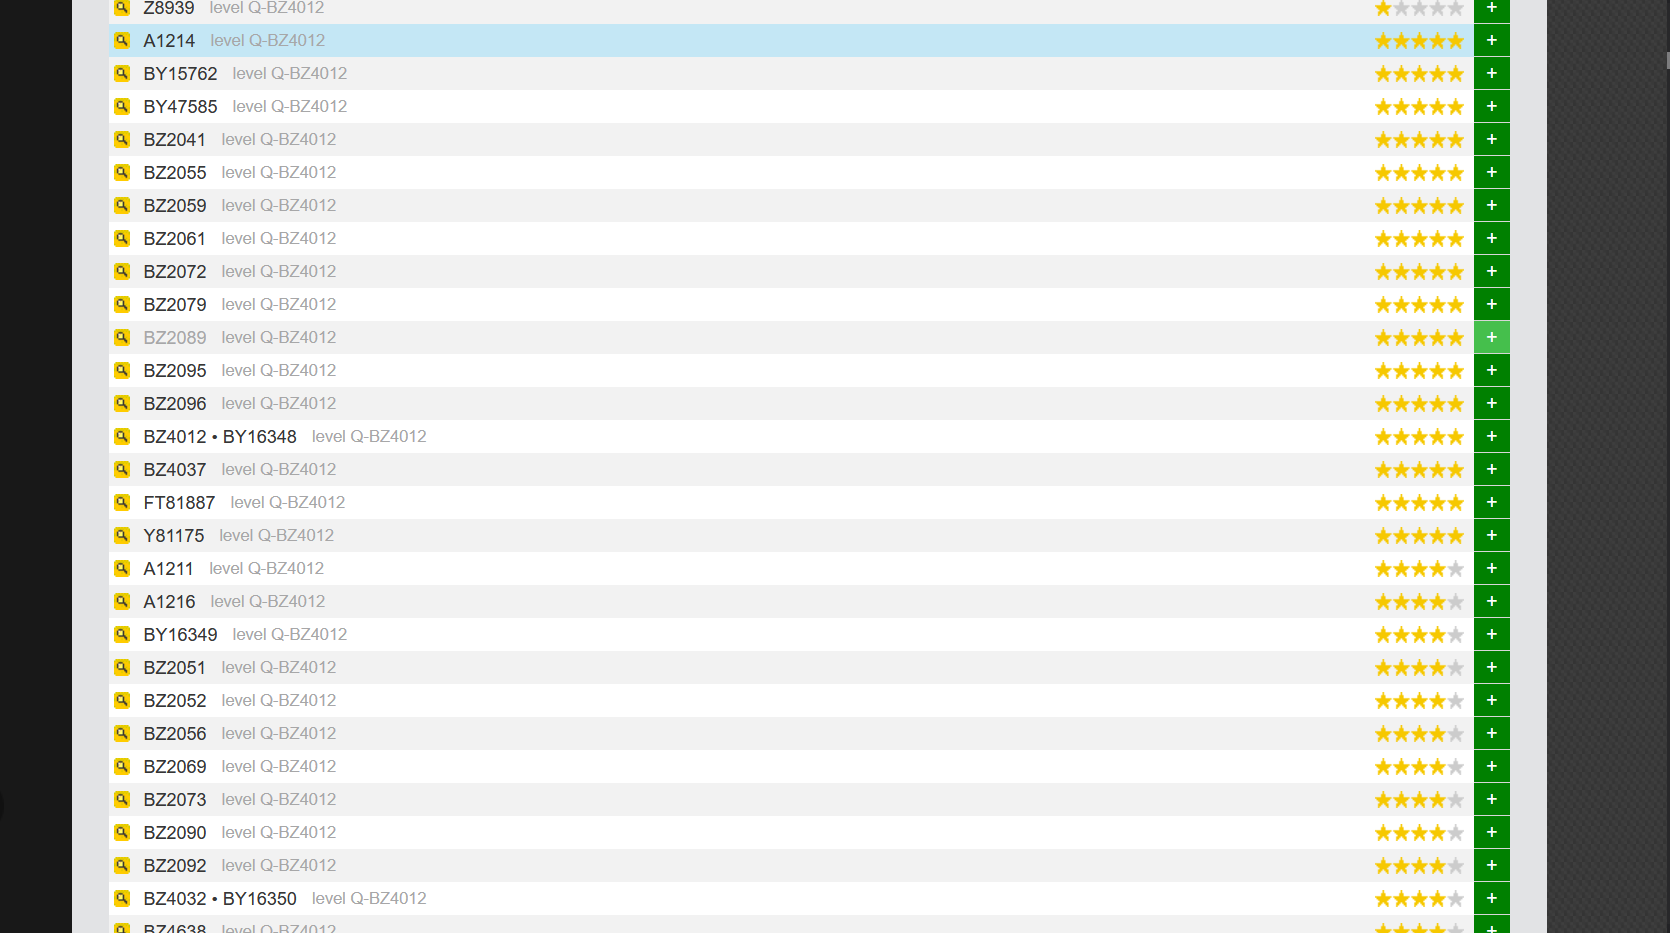Select the BZ2079 entry name
The image size is (1670, 933).
175,305
